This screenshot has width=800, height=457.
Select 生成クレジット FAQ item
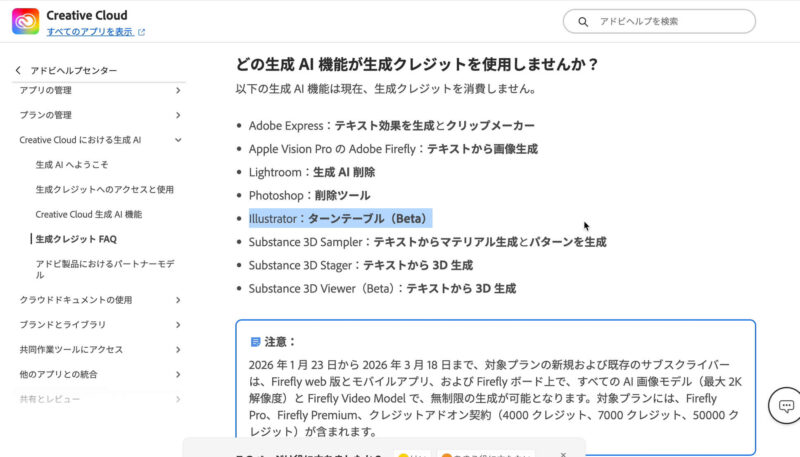coord(76,239)
